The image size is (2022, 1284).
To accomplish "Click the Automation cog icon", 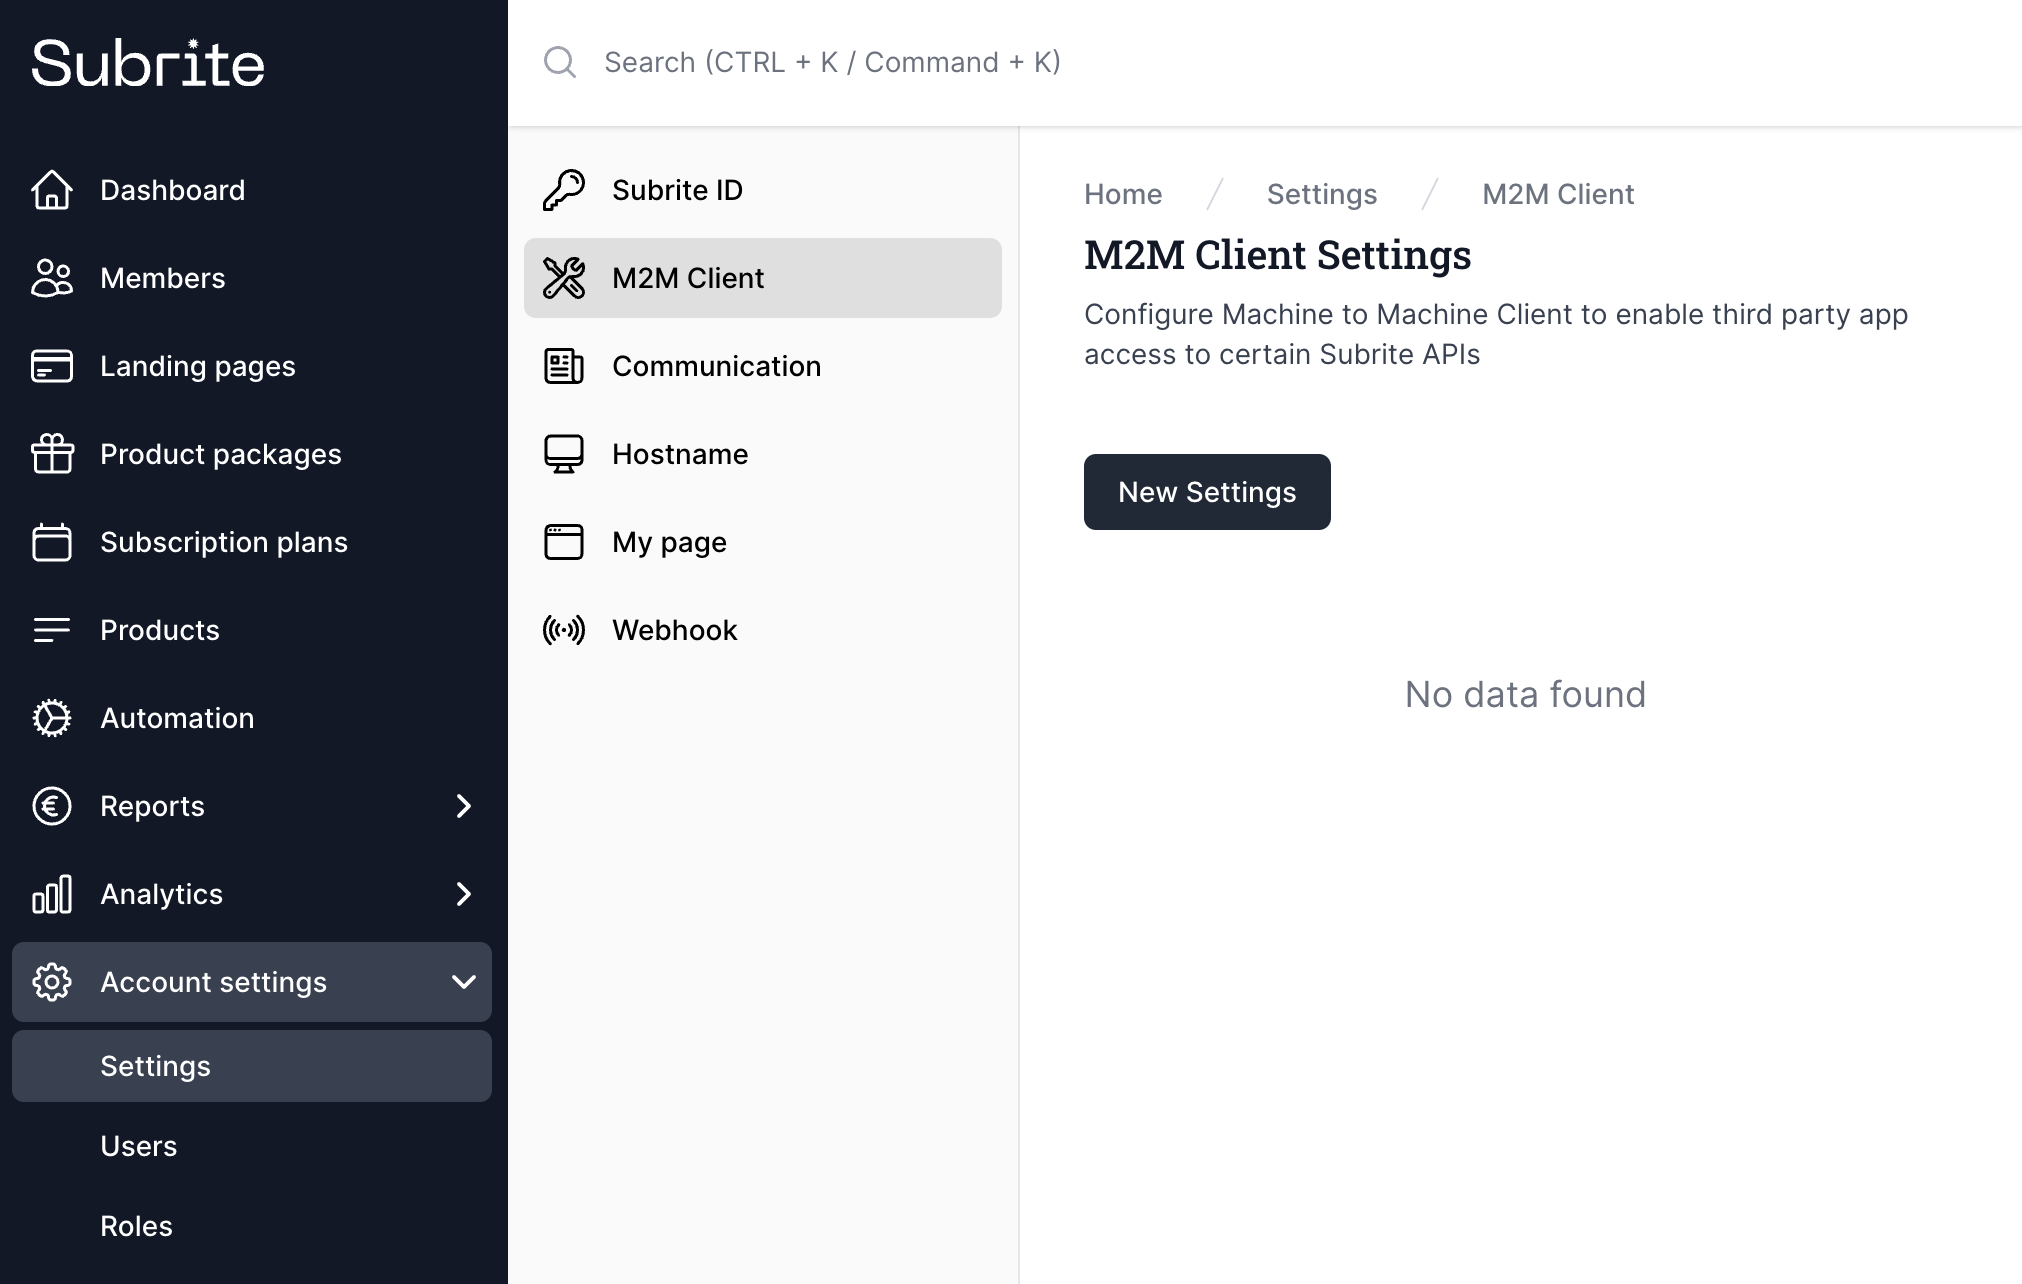I will (x=52, y=718).
